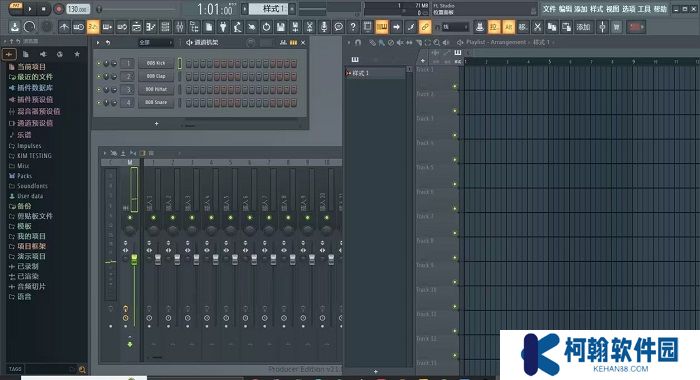Click the browser search magnifier icon

[82, 369]
